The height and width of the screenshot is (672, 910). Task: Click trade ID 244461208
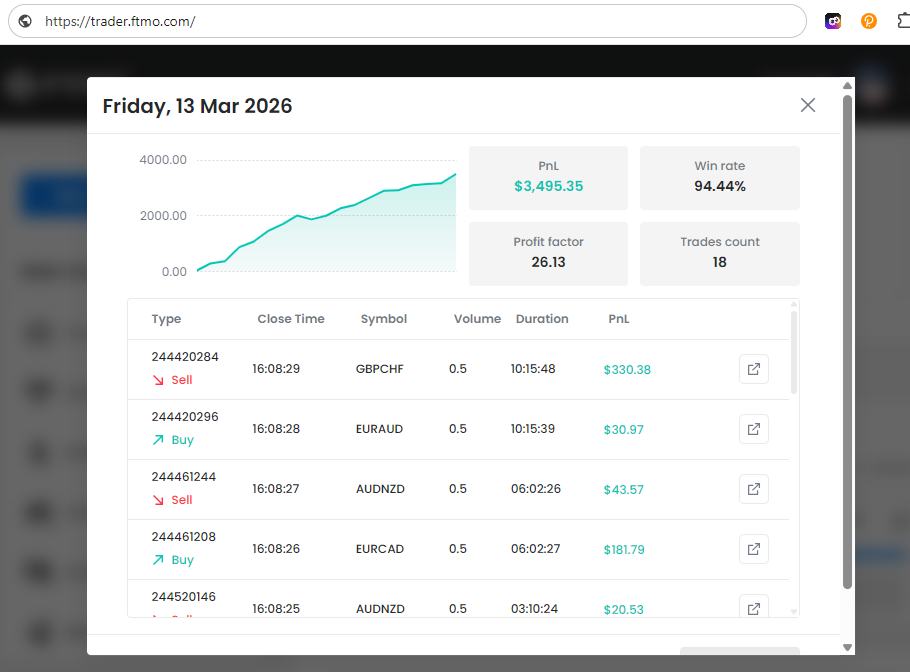183,537
